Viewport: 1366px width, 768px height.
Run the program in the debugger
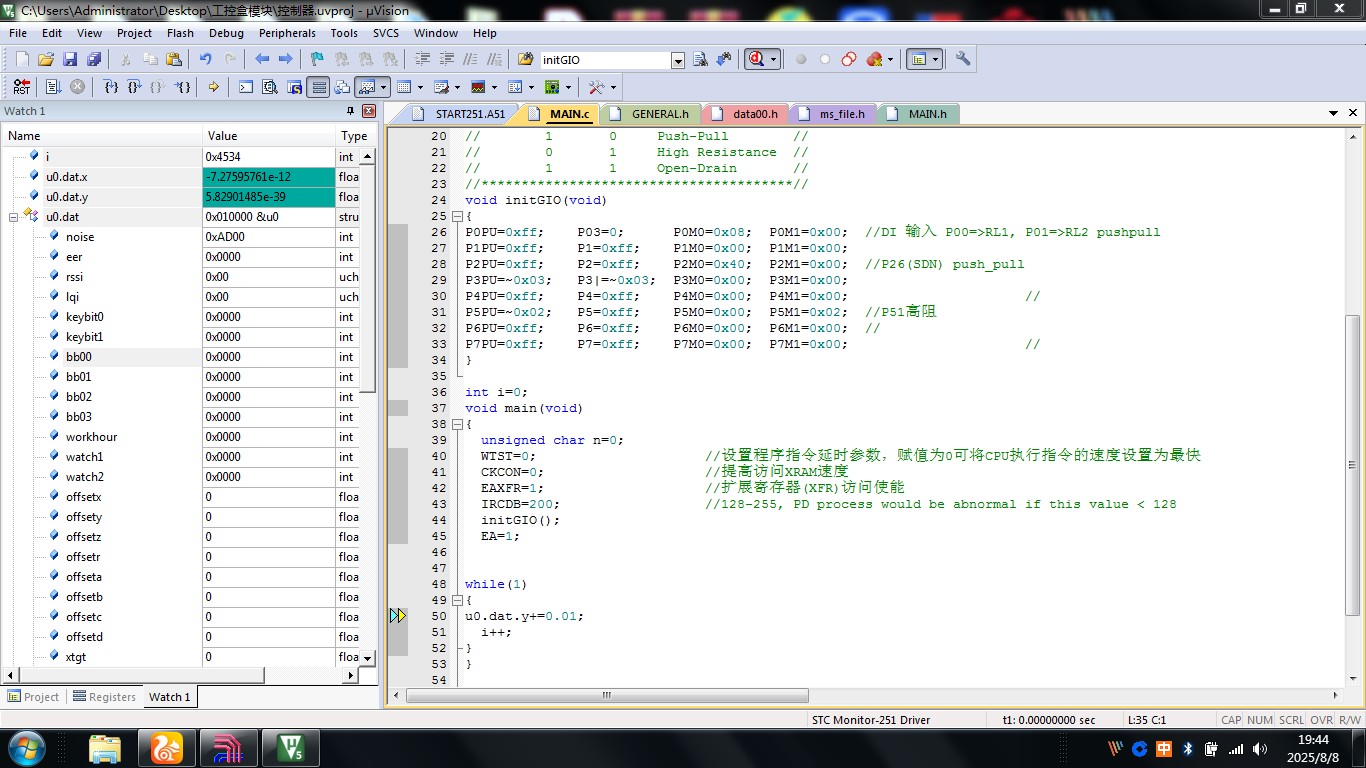[x=53, y=87]
